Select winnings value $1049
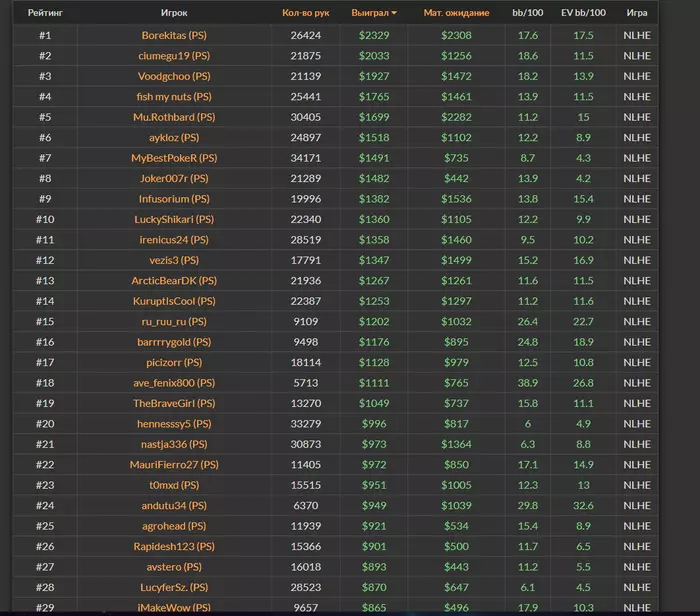 point(374,404)
